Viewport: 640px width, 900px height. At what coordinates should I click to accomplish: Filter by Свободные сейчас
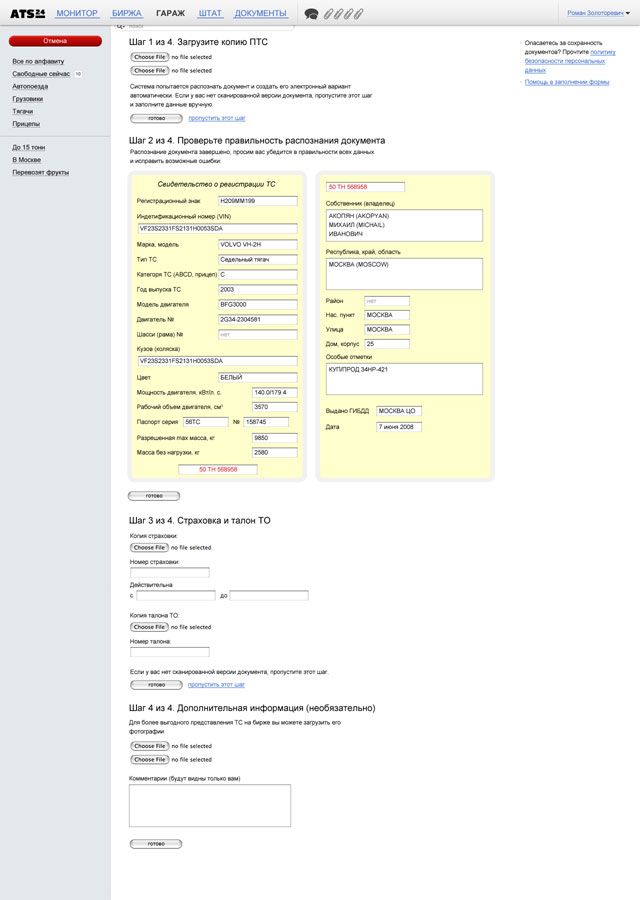tap(41, 73)
